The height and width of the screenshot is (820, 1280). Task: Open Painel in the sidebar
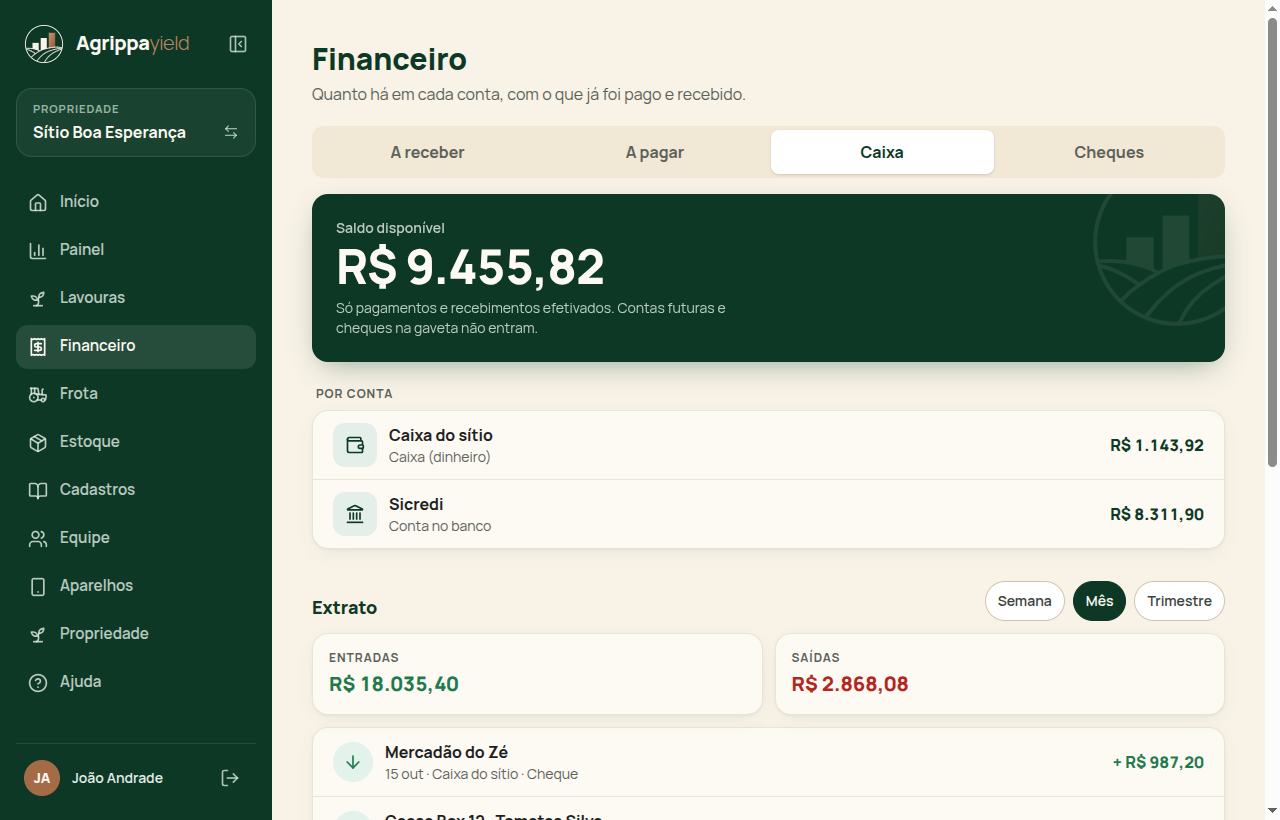coord(136,250)
